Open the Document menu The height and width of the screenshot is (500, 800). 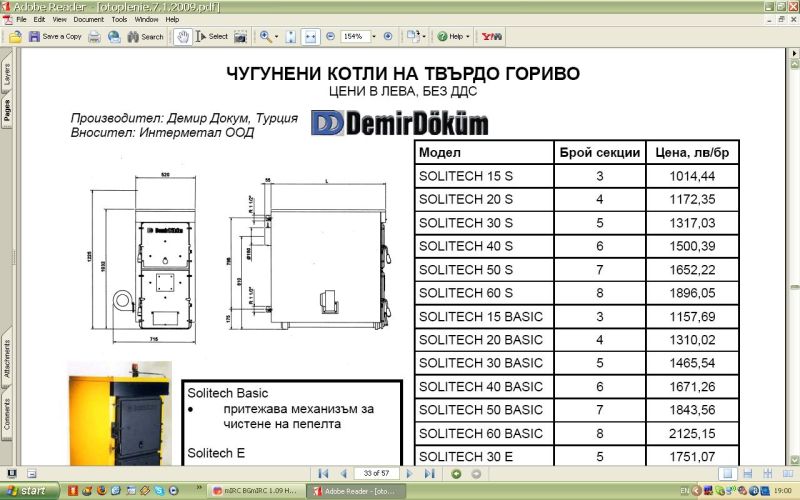pos(88,19)
